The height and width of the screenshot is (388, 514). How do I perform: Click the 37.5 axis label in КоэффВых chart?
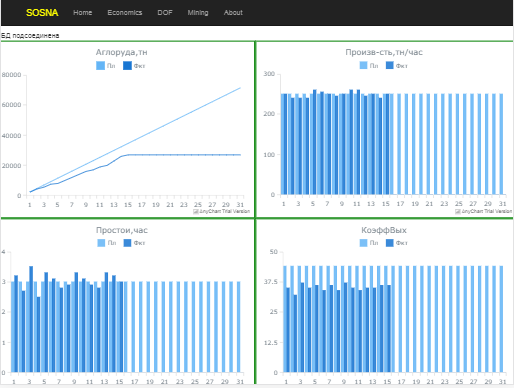(x=271, y=282)
